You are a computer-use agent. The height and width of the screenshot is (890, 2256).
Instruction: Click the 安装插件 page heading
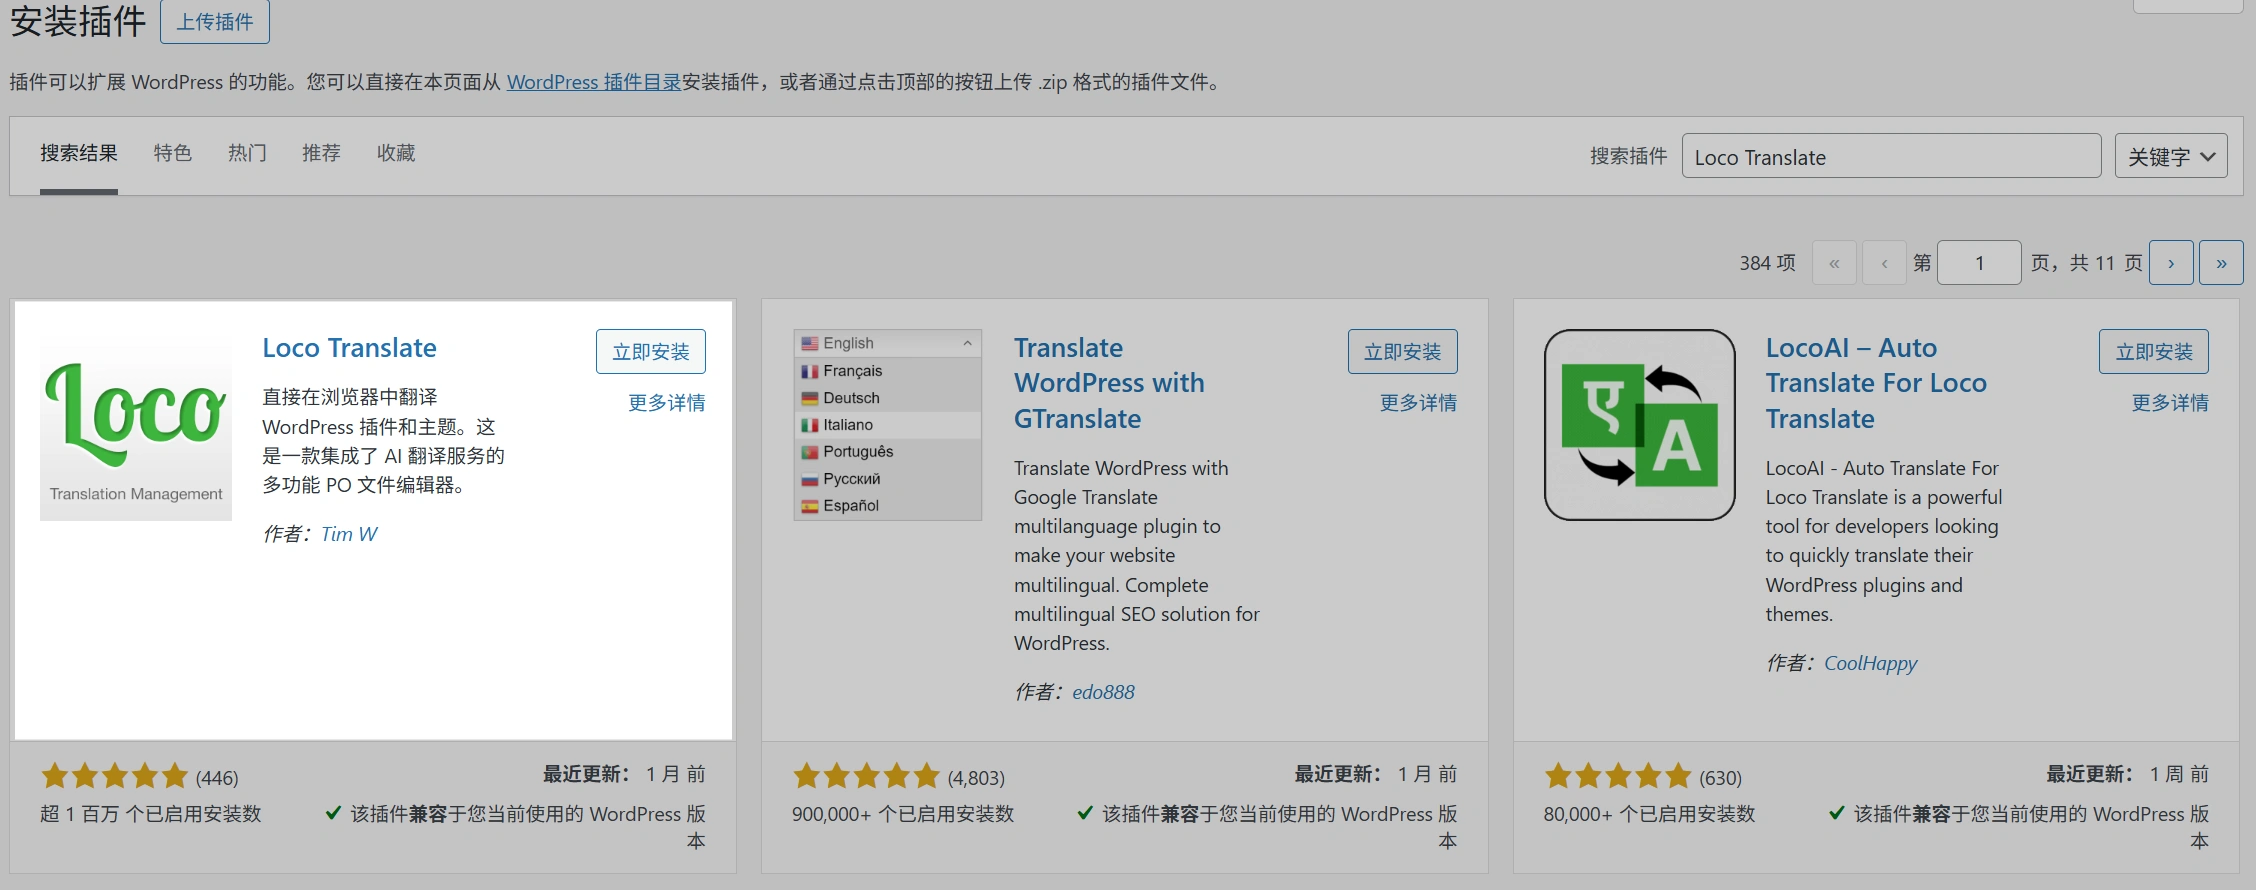pos(78,21)
